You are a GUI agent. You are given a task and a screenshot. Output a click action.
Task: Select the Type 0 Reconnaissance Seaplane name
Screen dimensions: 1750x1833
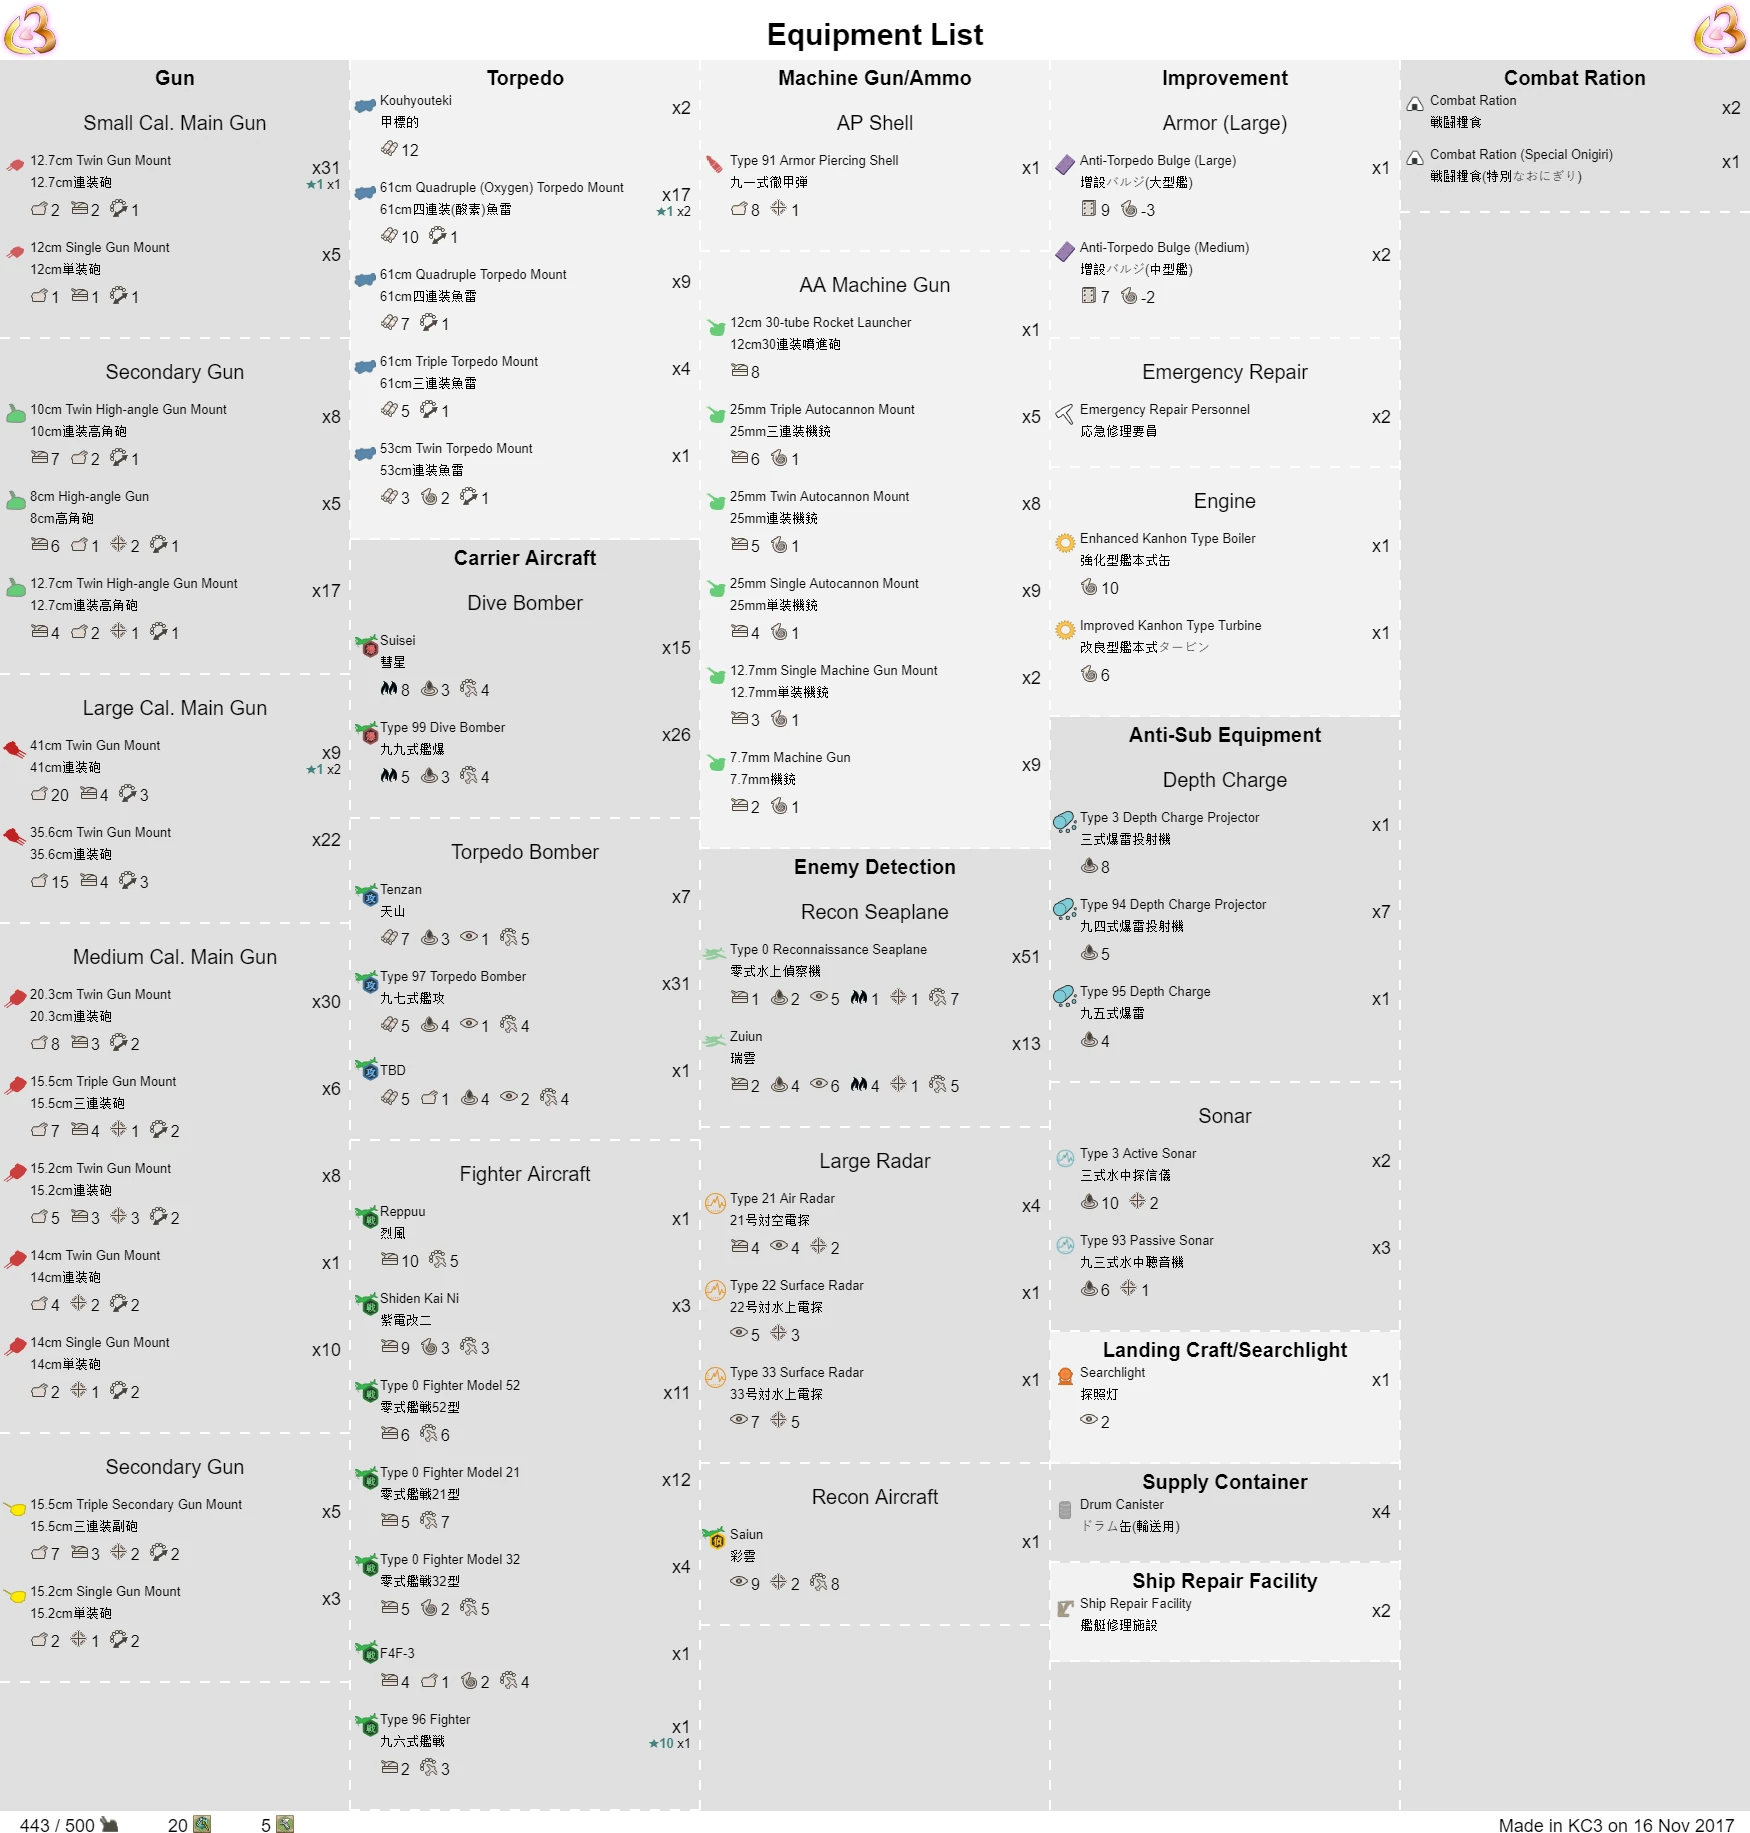[x=828, y=949]
